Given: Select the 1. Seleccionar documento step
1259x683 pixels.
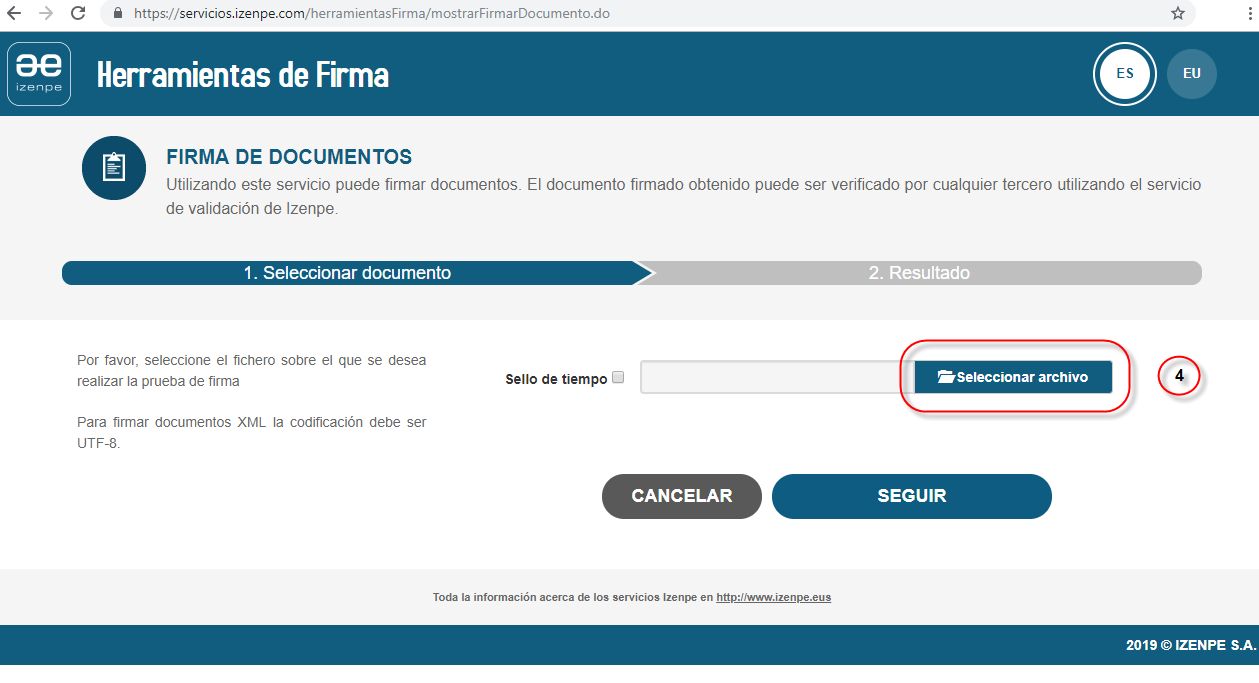Looking at the screenshot, I should pyautogui.click(x=348, y=273).
